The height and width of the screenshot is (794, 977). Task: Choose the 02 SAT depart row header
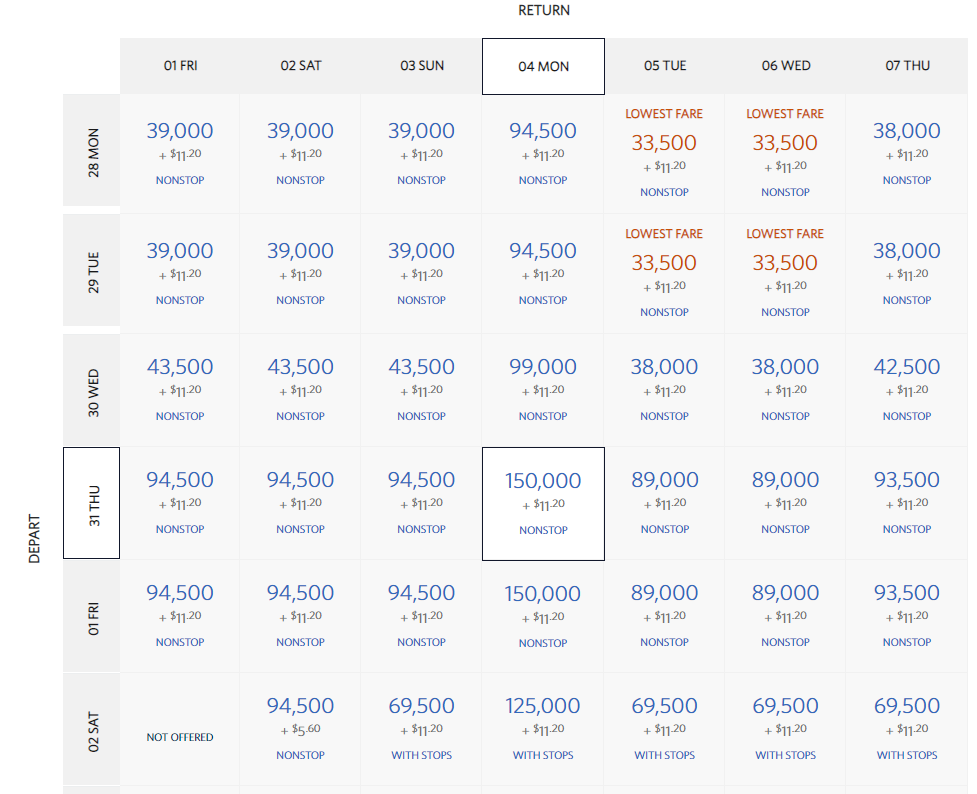coord(92,730)
